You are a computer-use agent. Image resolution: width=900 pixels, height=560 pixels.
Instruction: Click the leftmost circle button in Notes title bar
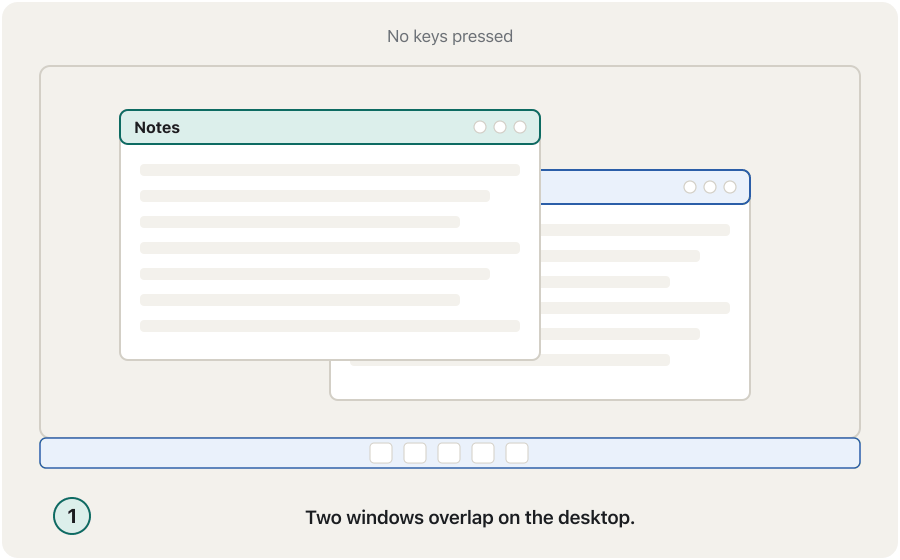click(x=480, y=127)
